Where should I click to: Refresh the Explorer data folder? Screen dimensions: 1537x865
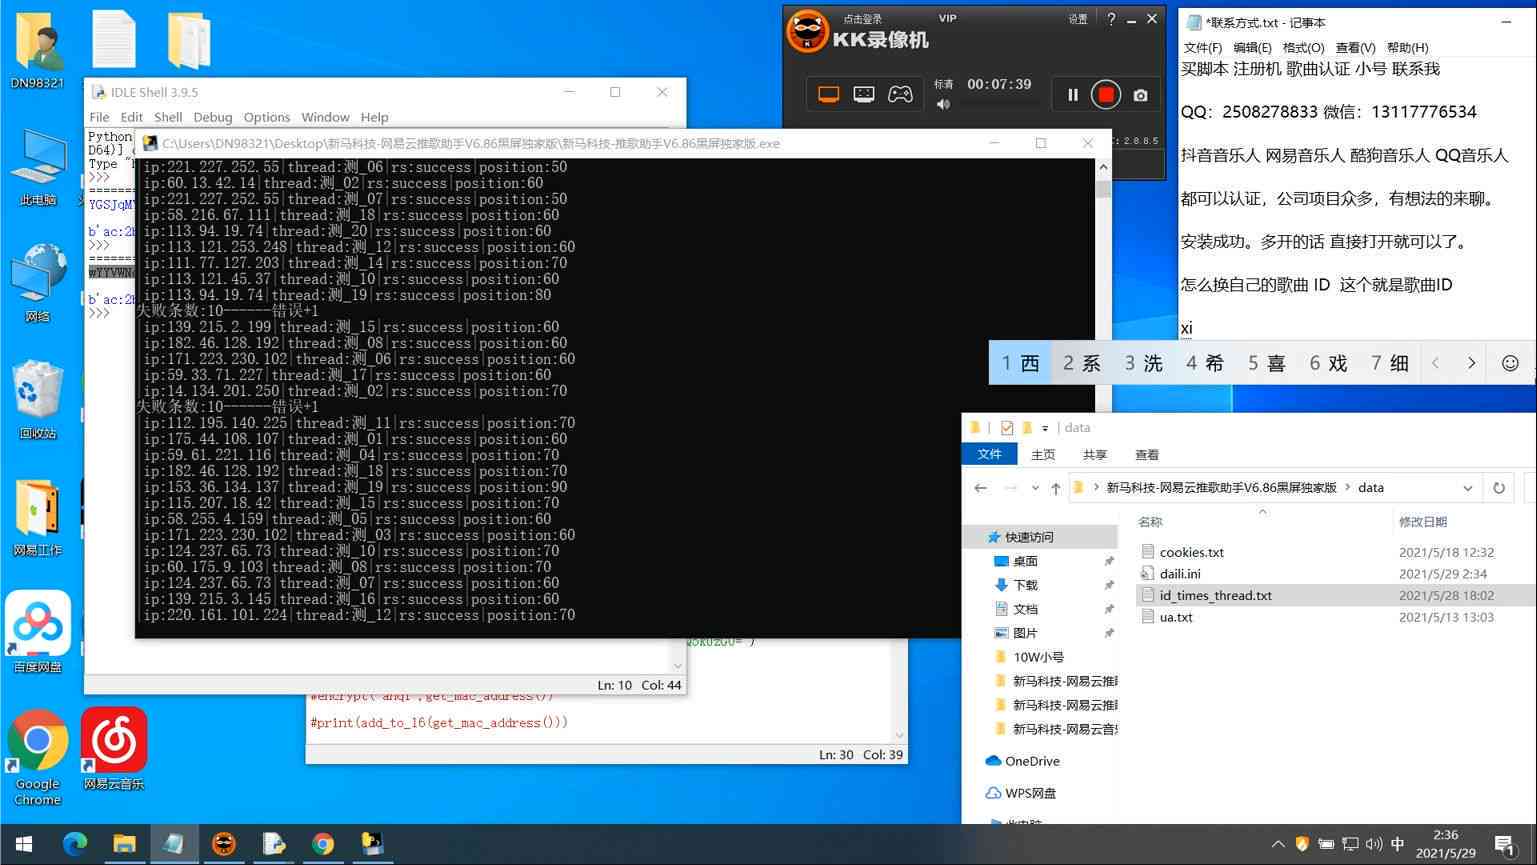coord(1498,488)
